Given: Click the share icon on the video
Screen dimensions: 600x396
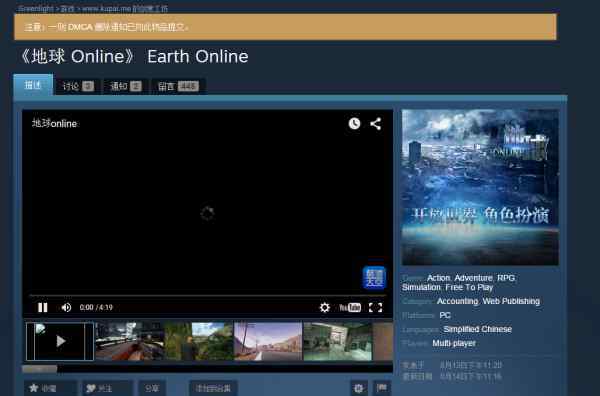Looking at the screenshot, I should 375,123.
